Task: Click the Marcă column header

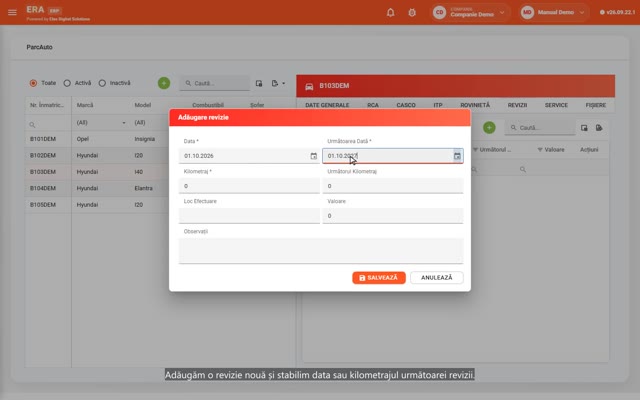Action: (x=85, y=105)
